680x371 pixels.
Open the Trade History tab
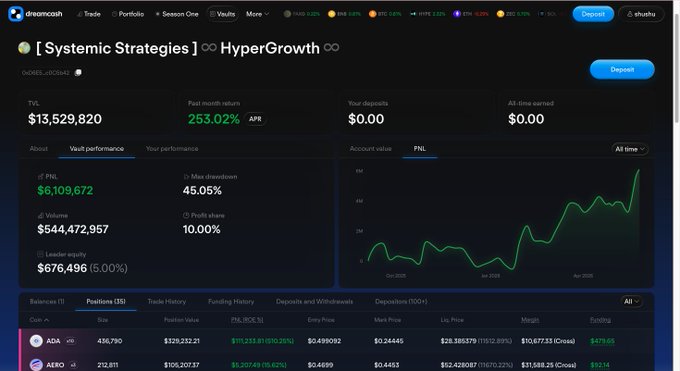click(x=167, y=301)
